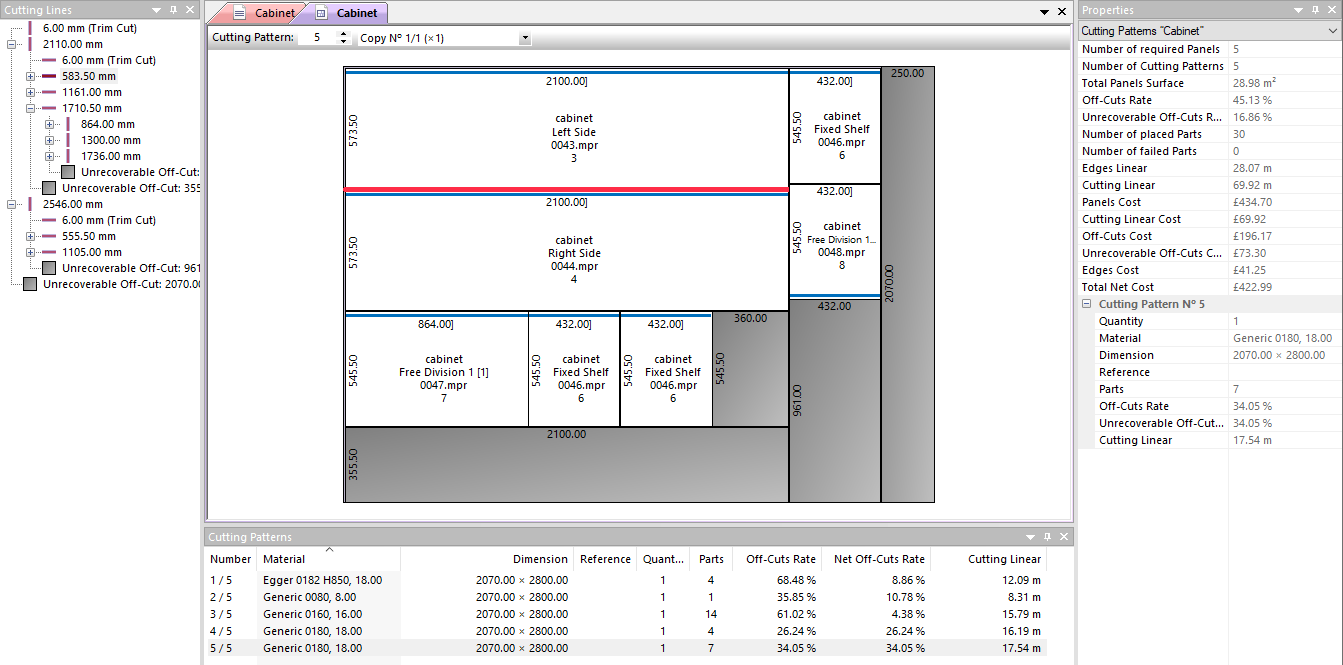This screenshot has width=1343, height=665.
Task: Collapse Cutting Pattern N° 5 property group
Action: click(1087, 304)
